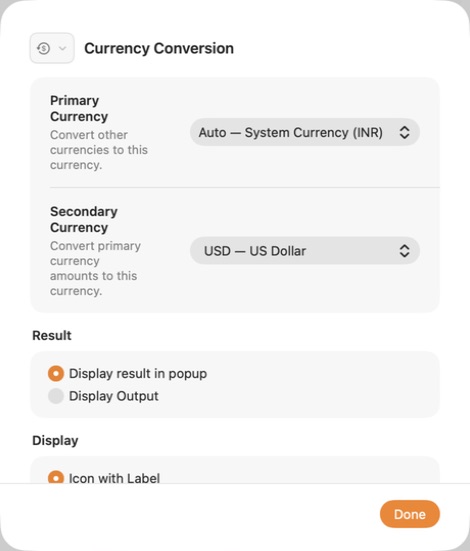
Task: Click the Done button
Action: 410,514
